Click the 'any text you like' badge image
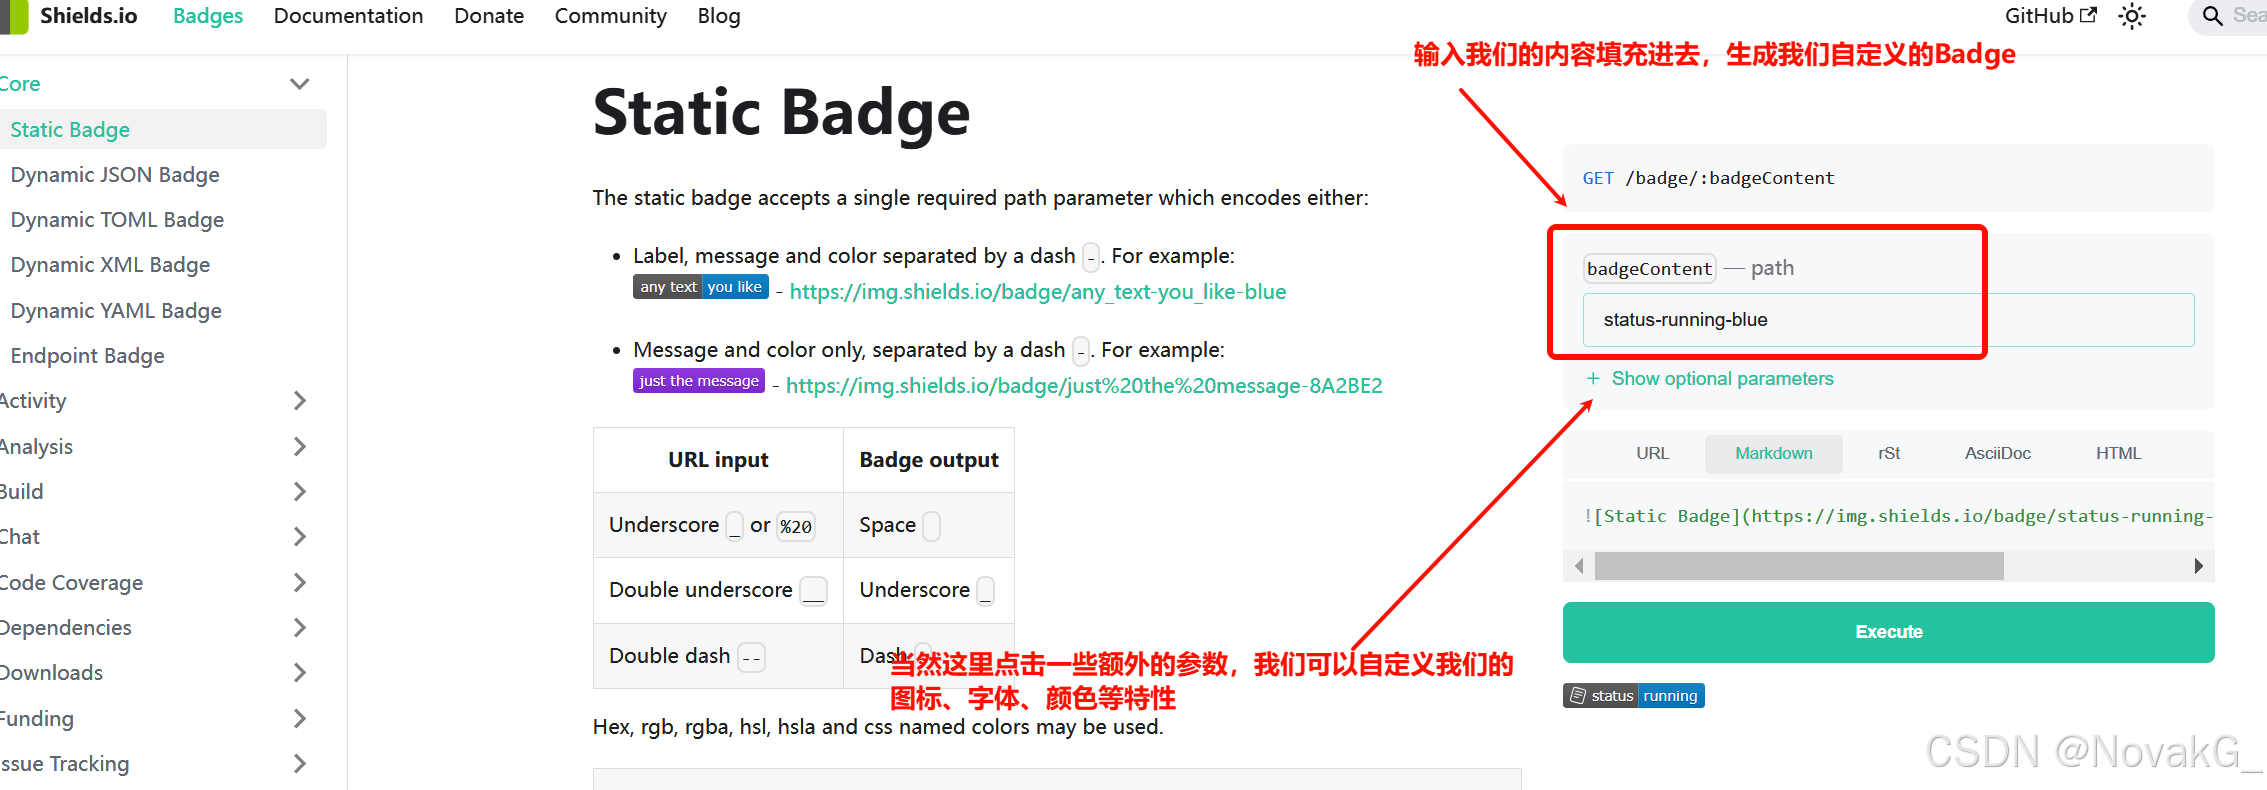Viewport: 2267px width, 790px height. point(701,287)
